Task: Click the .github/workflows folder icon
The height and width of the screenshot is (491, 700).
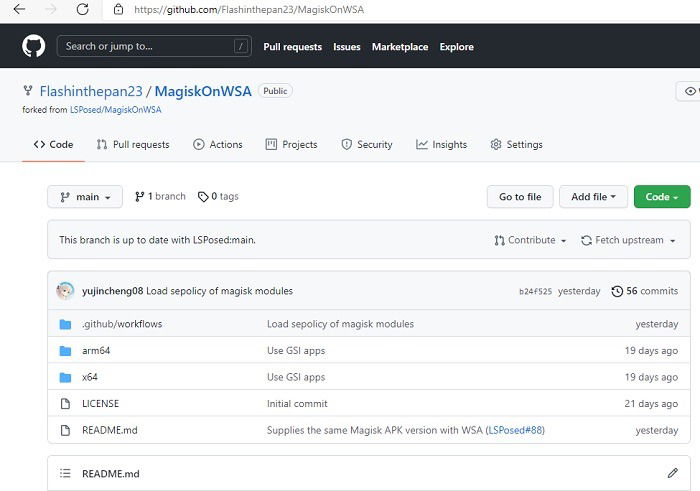Action: [65, 324]
